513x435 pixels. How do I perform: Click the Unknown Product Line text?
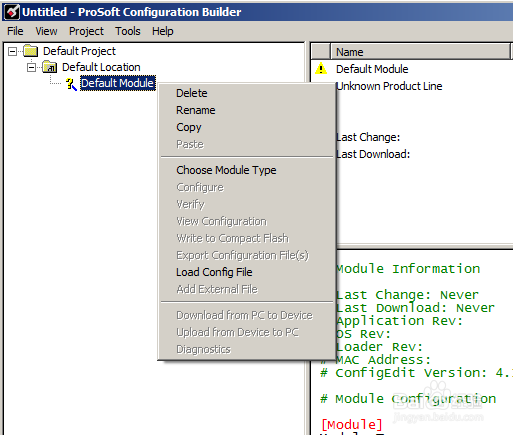click(x=389, y=86)
